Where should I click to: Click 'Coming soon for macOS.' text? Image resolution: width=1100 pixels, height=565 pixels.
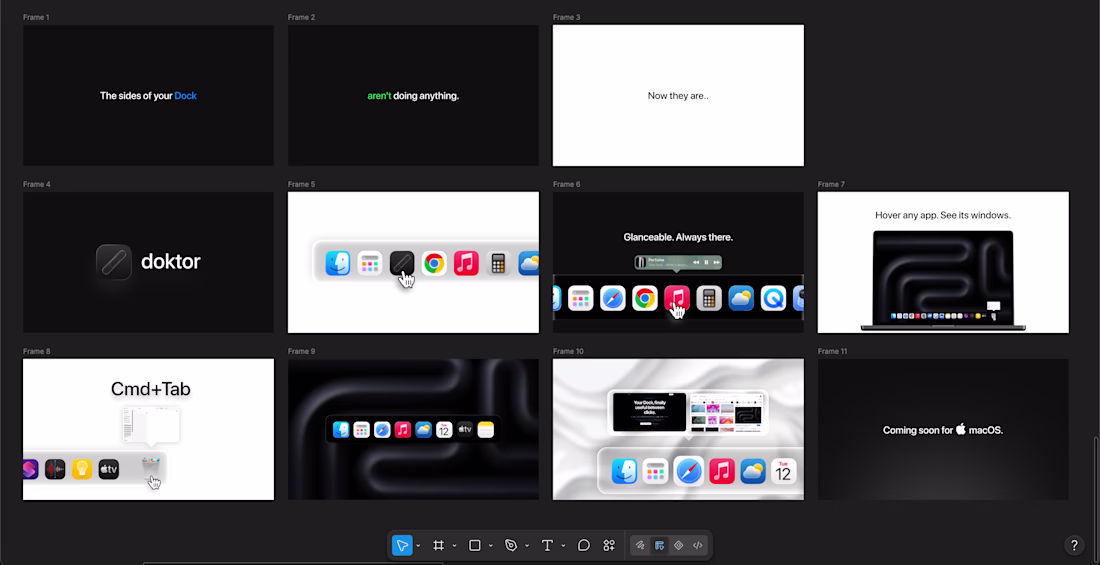(x=943, y=430)
